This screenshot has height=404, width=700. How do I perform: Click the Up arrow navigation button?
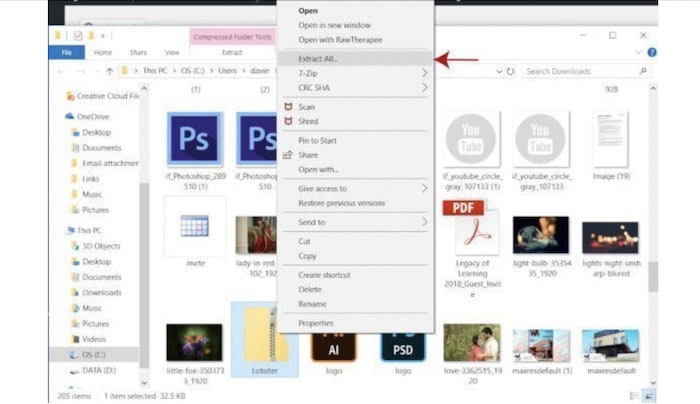pyautogui.click(x=109, y=71)
